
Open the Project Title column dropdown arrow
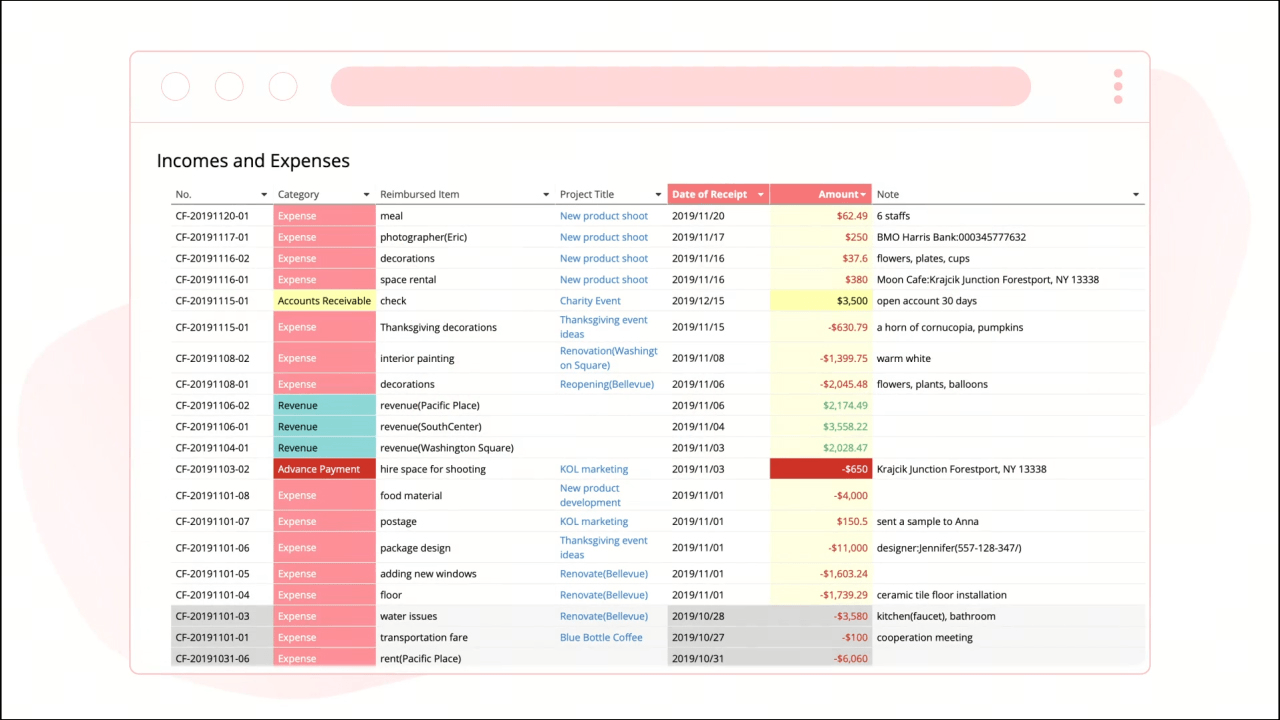click(658, 195)
